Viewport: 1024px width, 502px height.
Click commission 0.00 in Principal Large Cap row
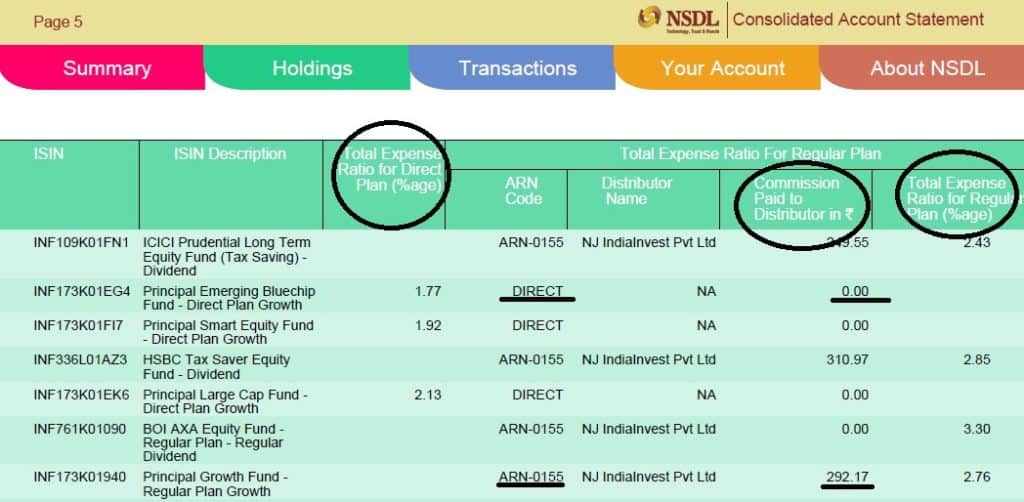(855, 395)
